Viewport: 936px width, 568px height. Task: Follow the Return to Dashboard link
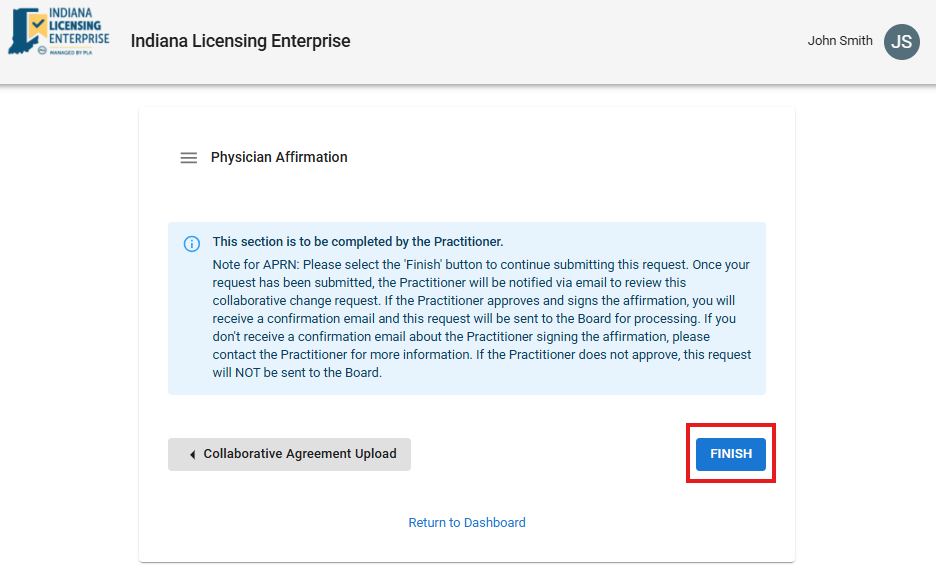coord(467,523)
